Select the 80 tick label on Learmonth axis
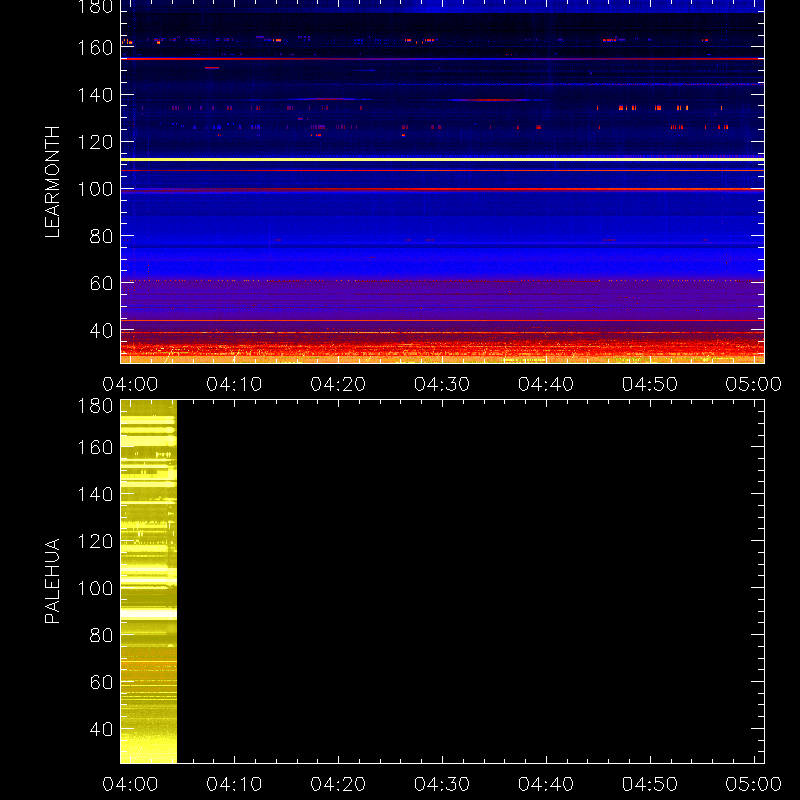This screenshot has height=800, width=800. [101, 236]
